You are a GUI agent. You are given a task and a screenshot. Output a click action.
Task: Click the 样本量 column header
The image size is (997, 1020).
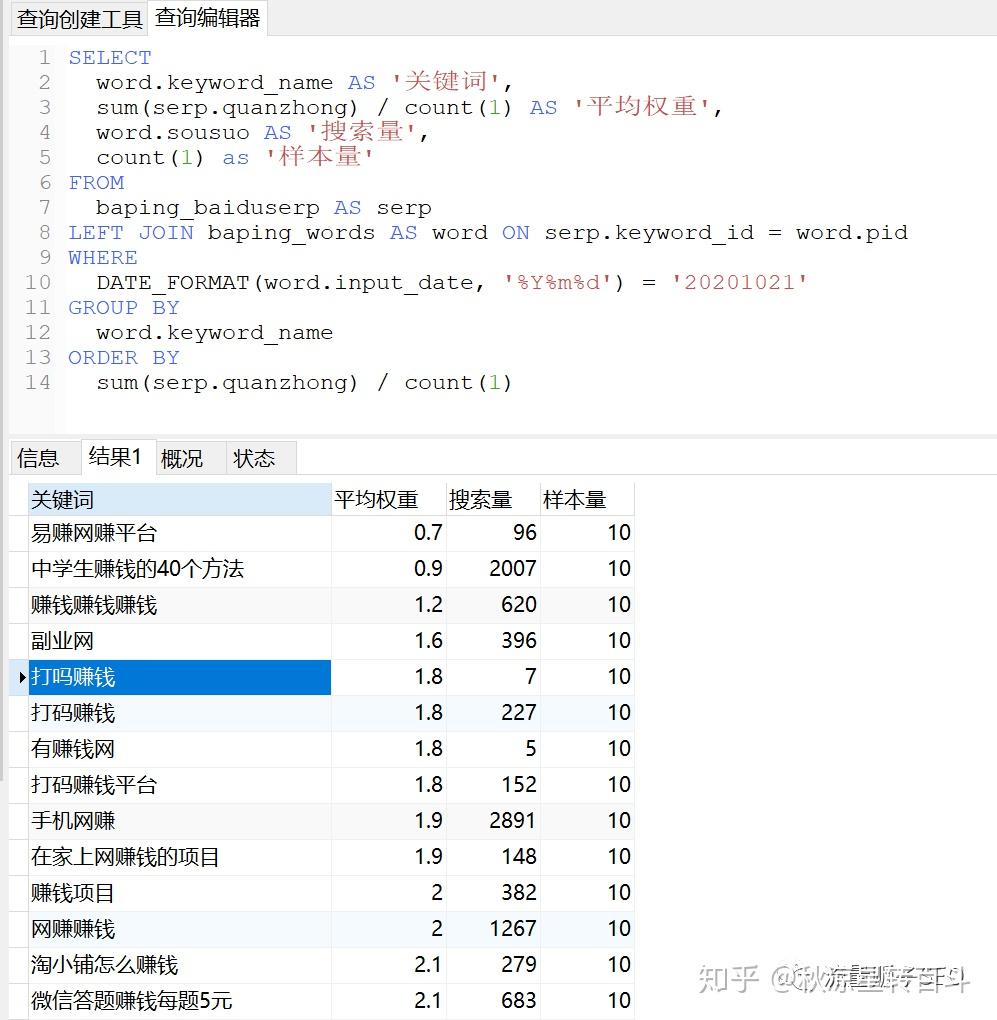(587, 500)
